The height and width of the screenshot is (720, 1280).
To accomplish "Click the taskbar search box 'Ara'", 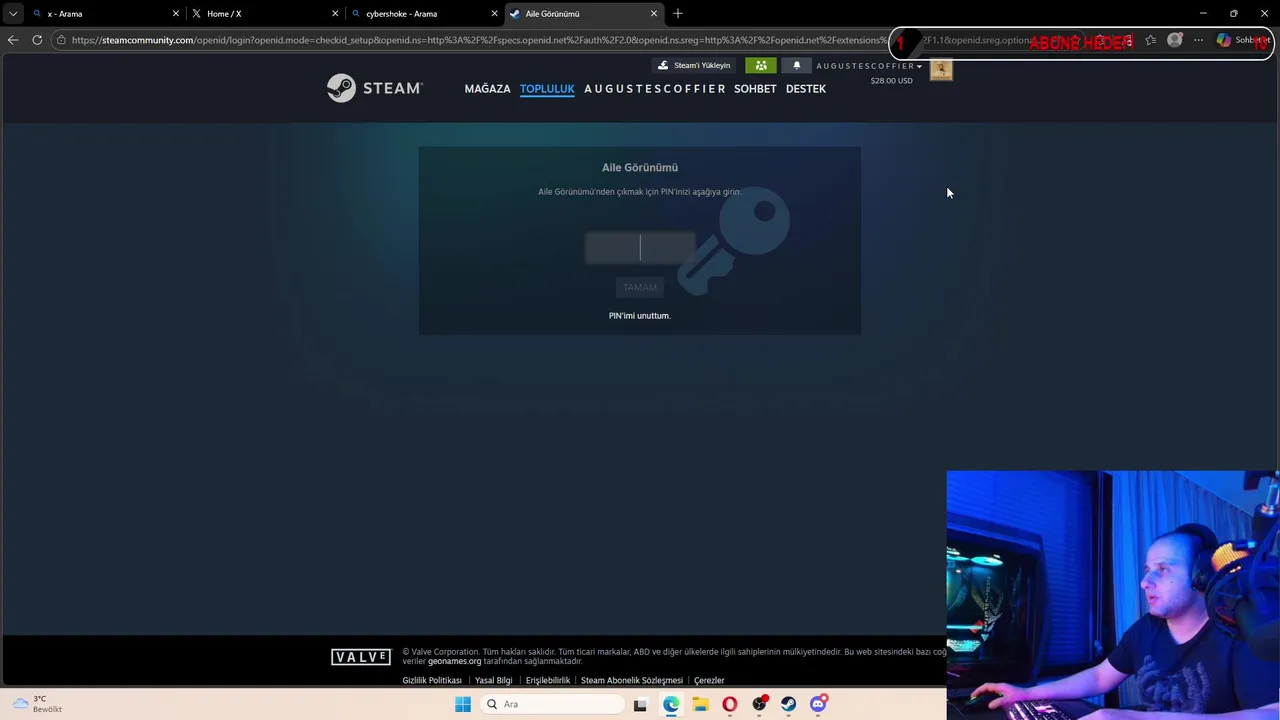I will pos(553,704).
